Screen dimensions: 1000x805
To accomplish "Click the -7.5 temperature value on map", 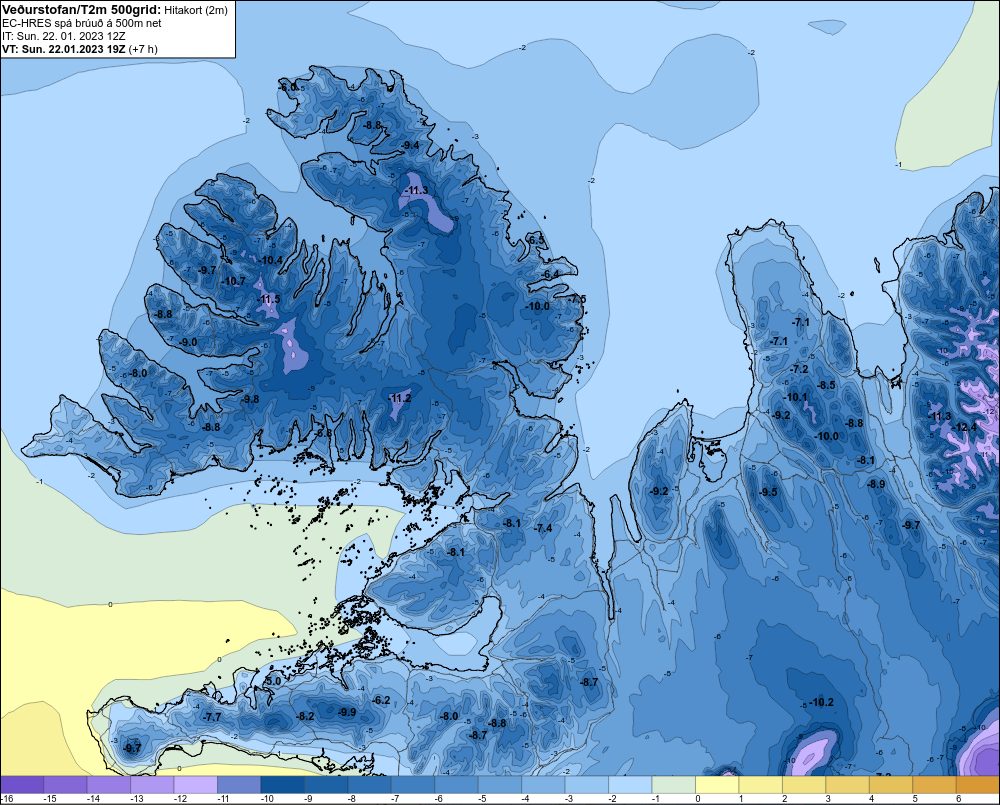I will coord(577,299).
